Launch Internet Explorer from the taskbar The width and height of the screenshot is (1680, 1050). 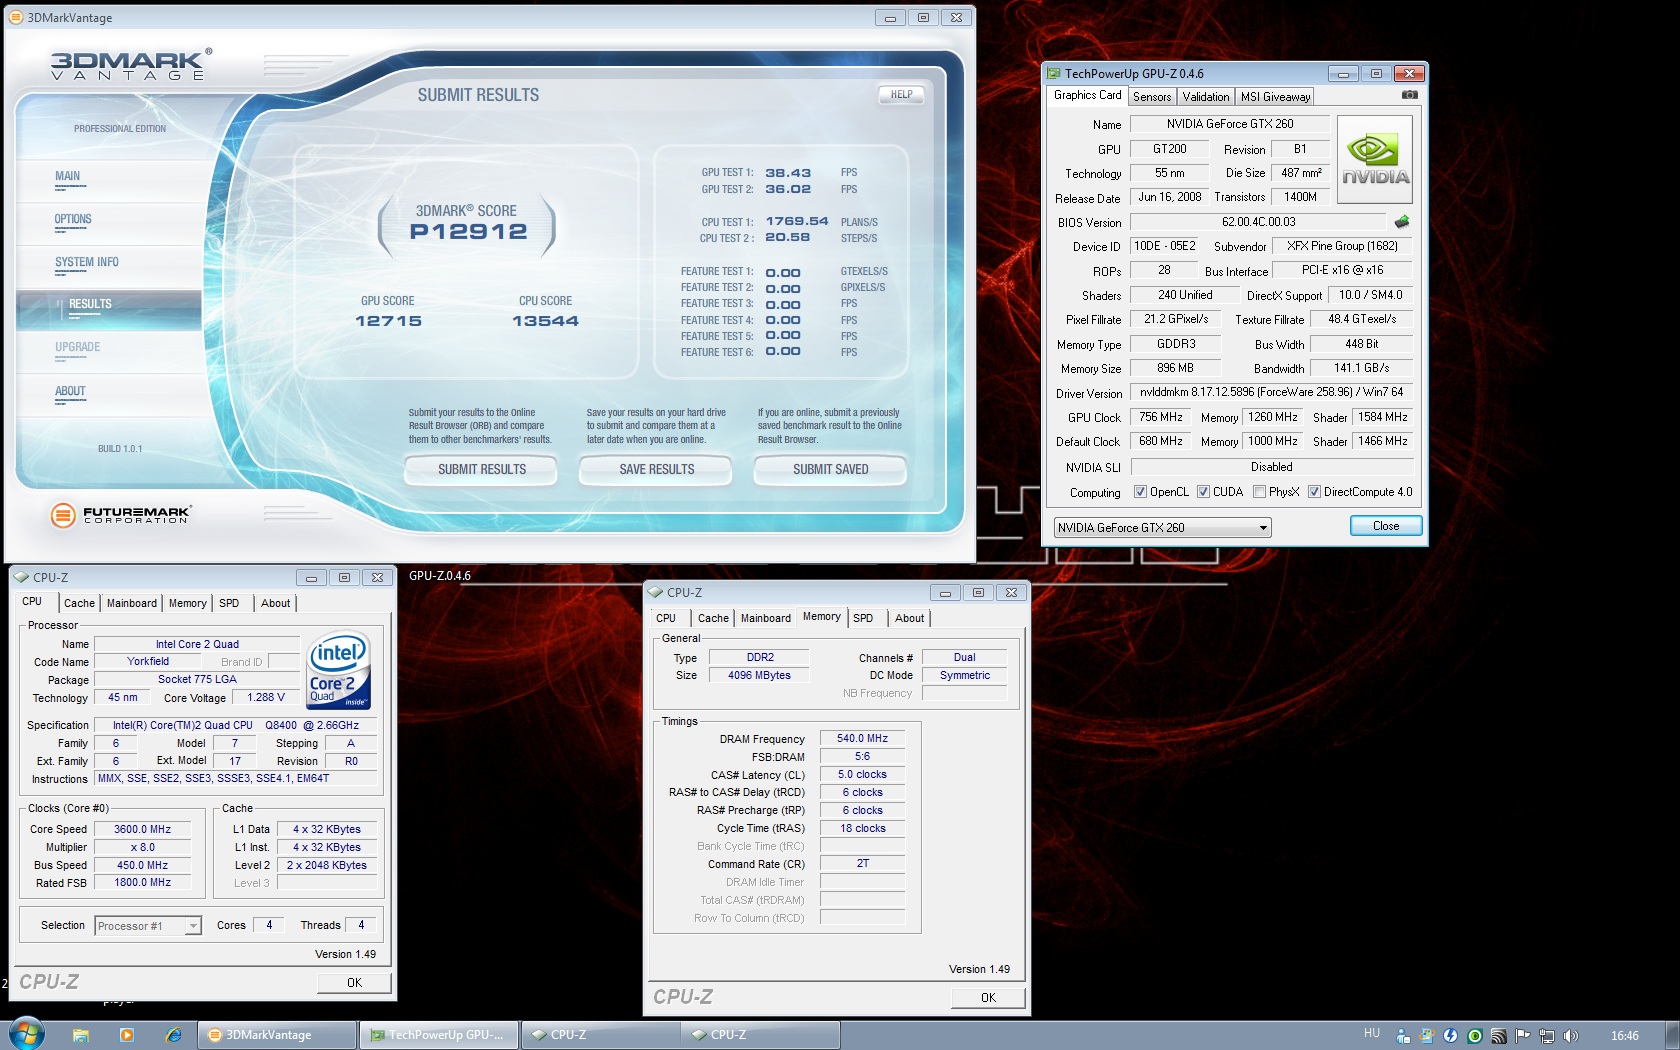(173, 1035)
